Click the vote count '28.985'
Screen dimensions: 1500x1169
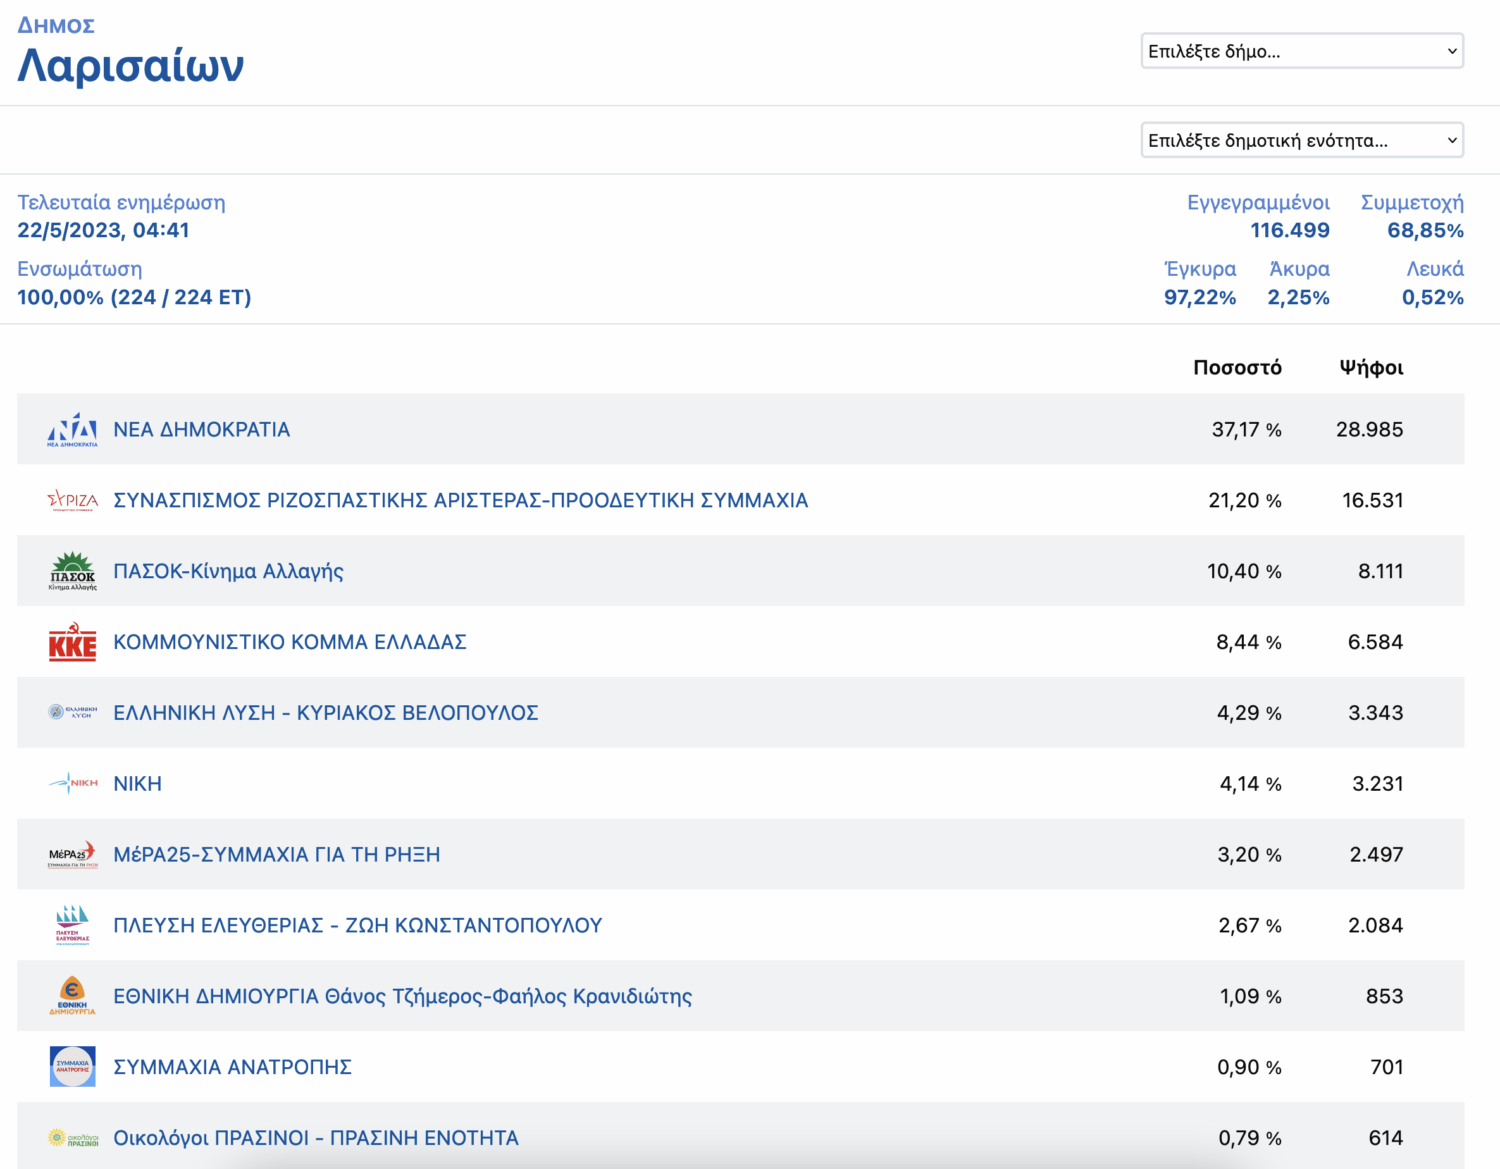pos(1370,430)
